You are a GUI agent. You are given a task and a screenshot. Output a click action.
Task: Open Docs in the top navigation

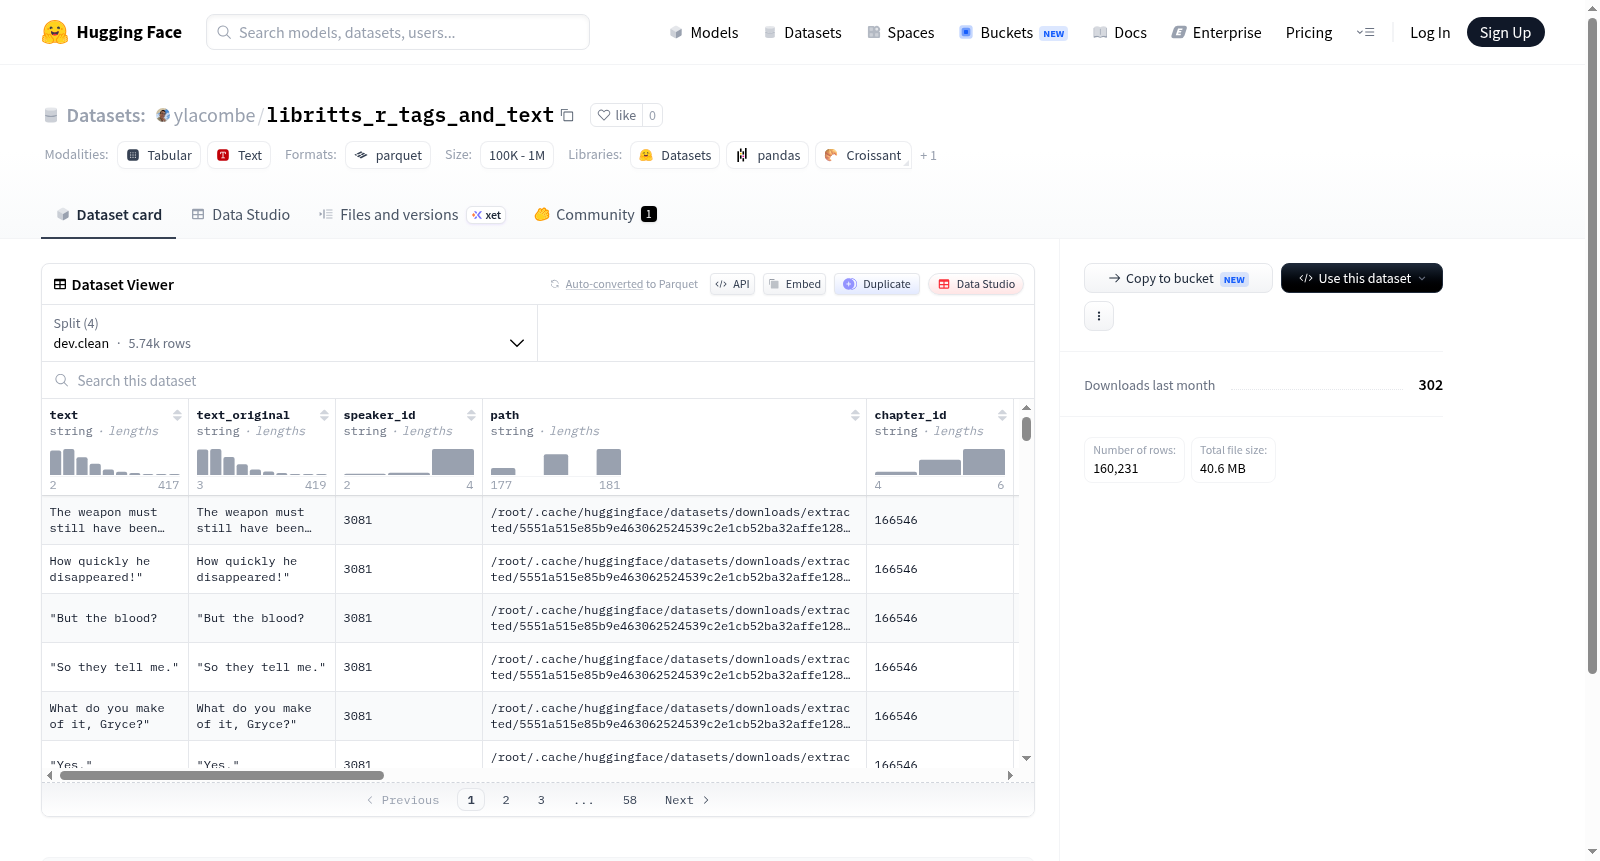[1120, 32]
